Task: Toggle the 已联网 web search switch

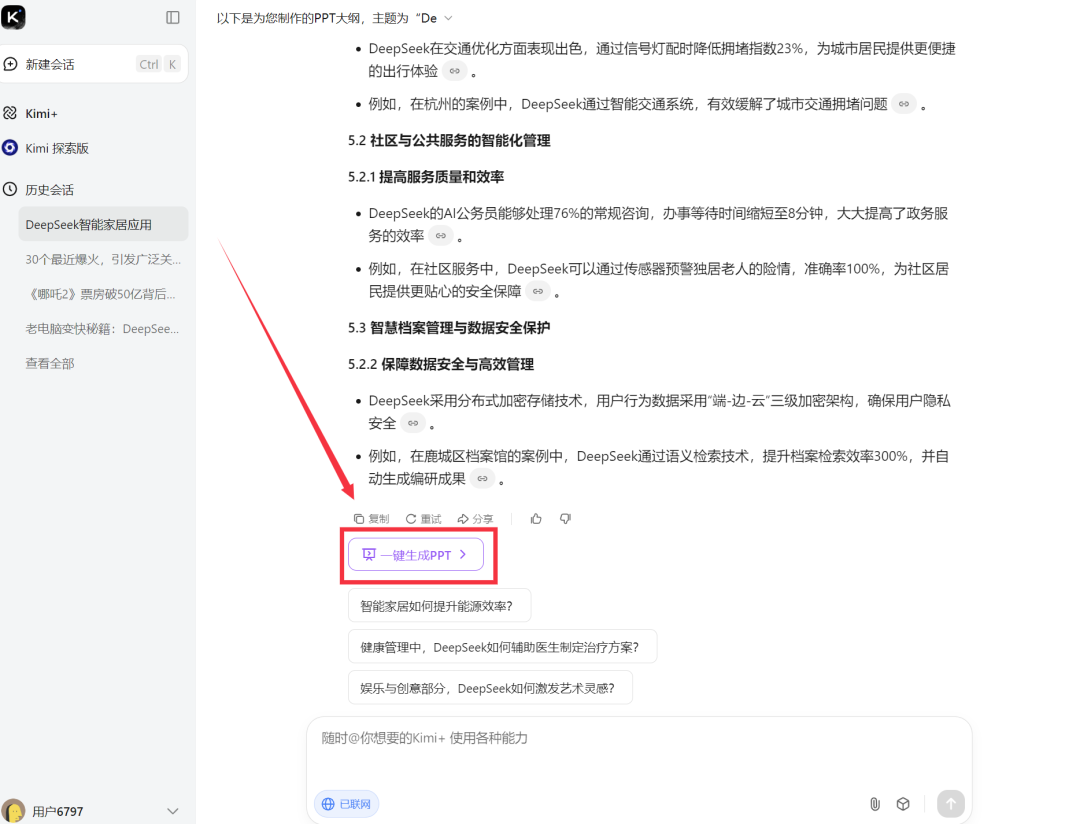Action: 346,804
